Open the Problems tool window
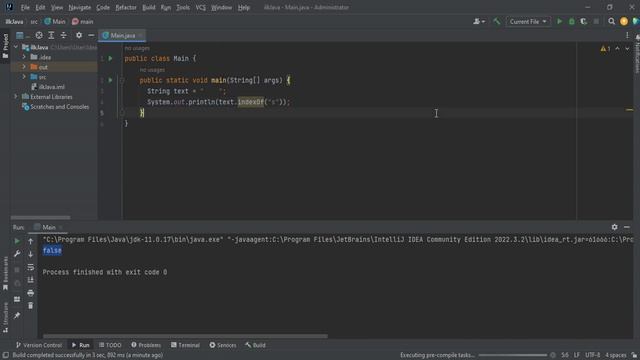This screenshot has width=640, height=360. 146,345
